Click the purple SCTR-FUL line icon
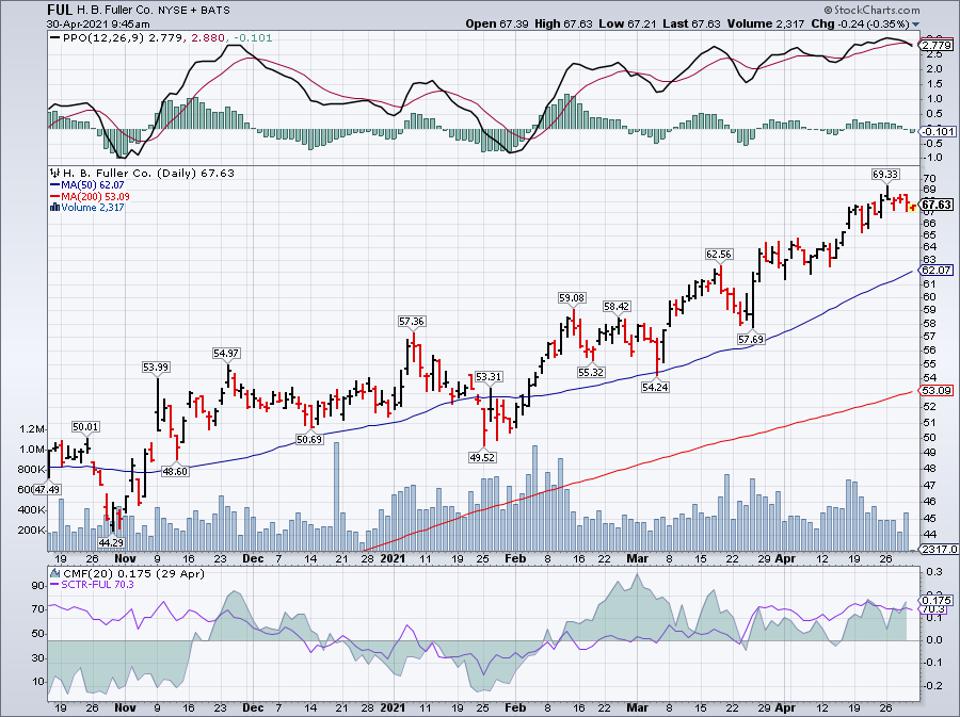Viewport: 960px width, 717px height. pos(56,583)
